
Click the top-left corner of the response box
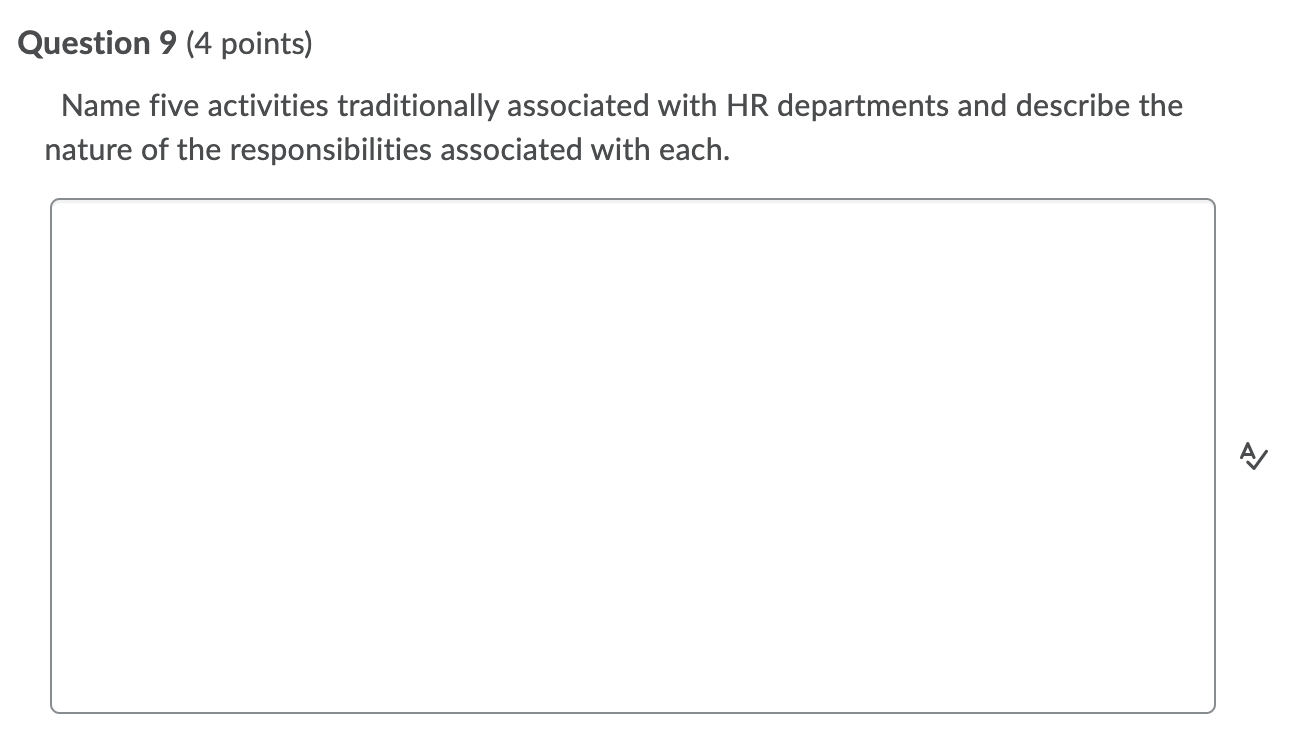coord(58,202)
